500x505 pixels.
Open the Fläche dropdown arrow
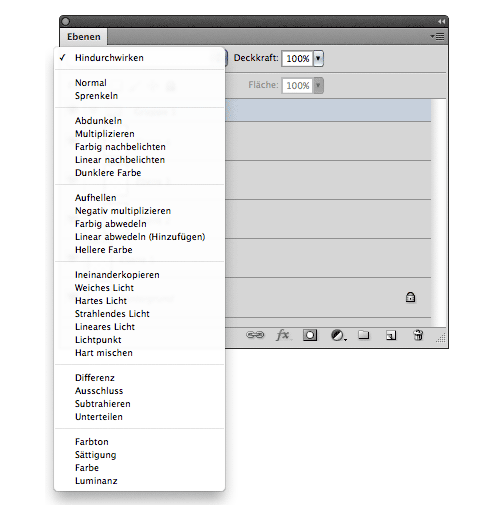coord(318,85)
